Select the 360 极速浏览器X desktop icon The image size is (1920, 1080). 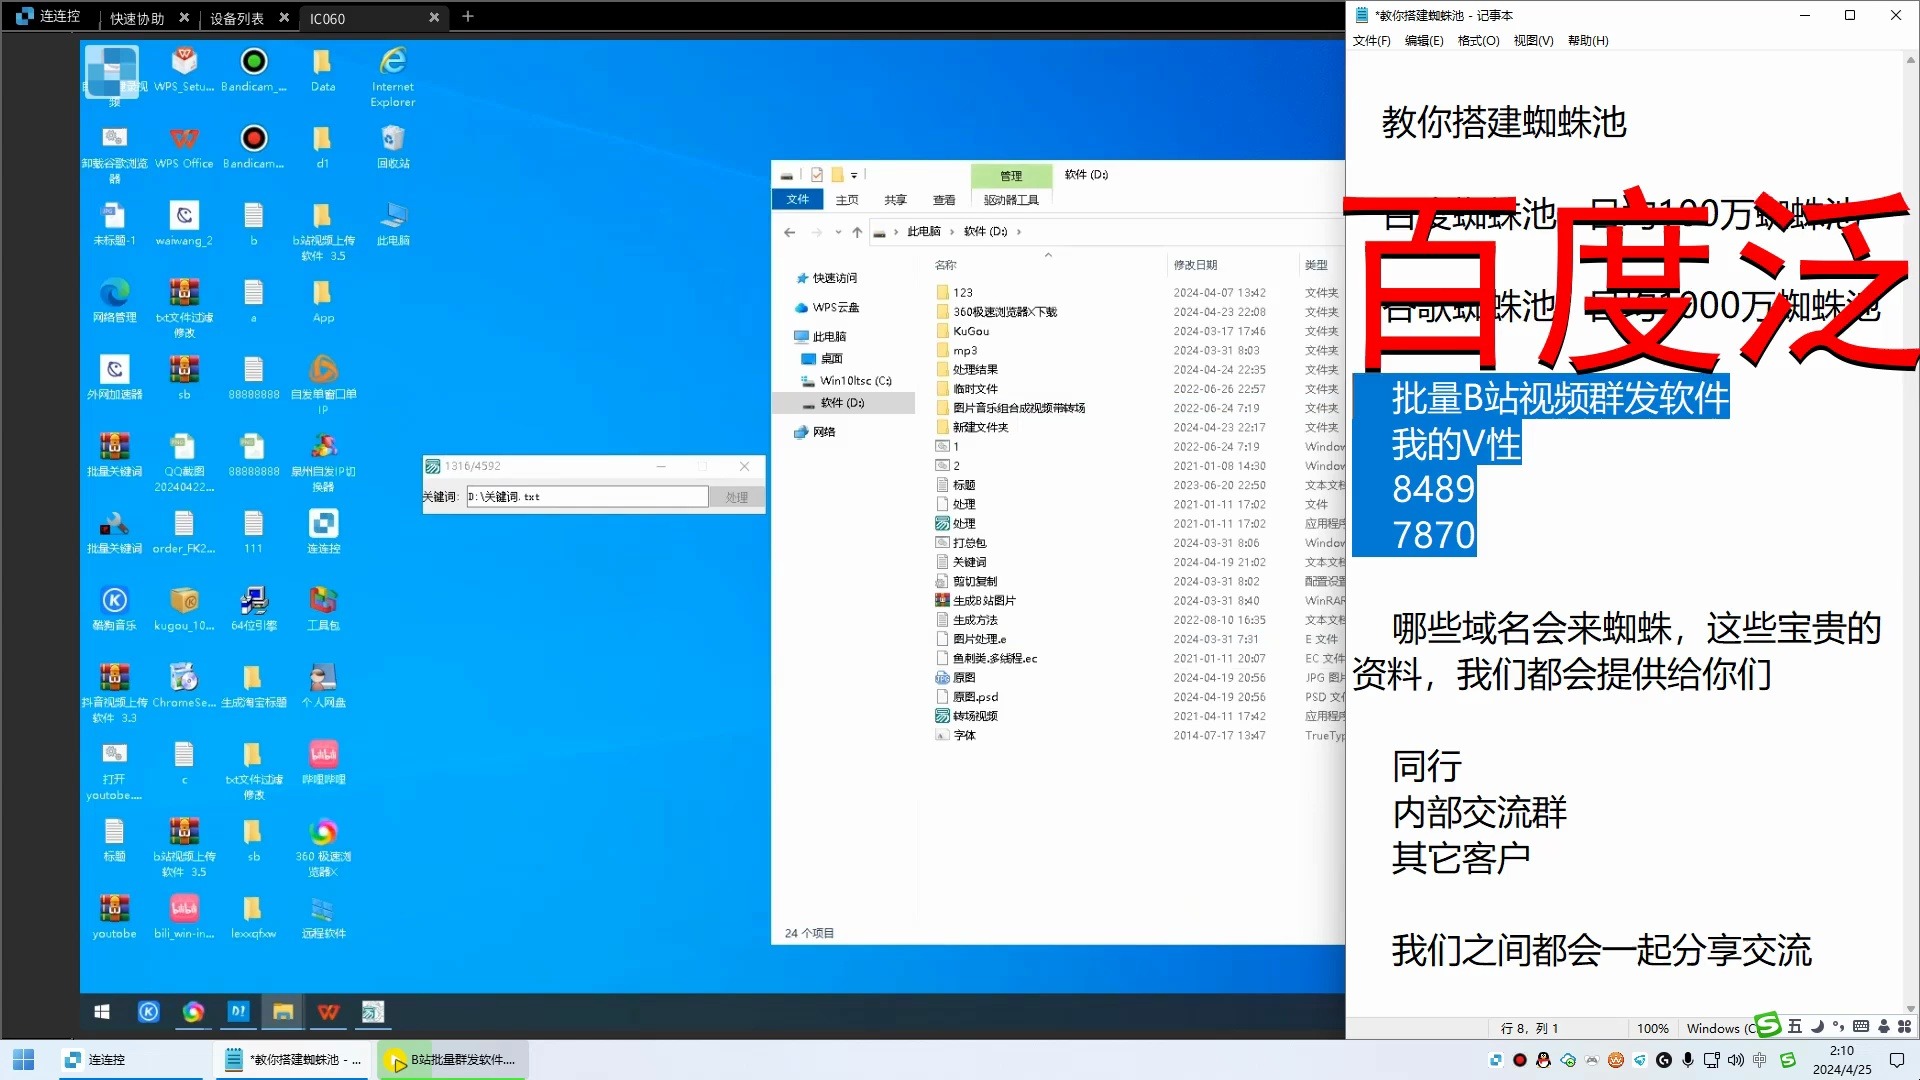coord(323,847)
